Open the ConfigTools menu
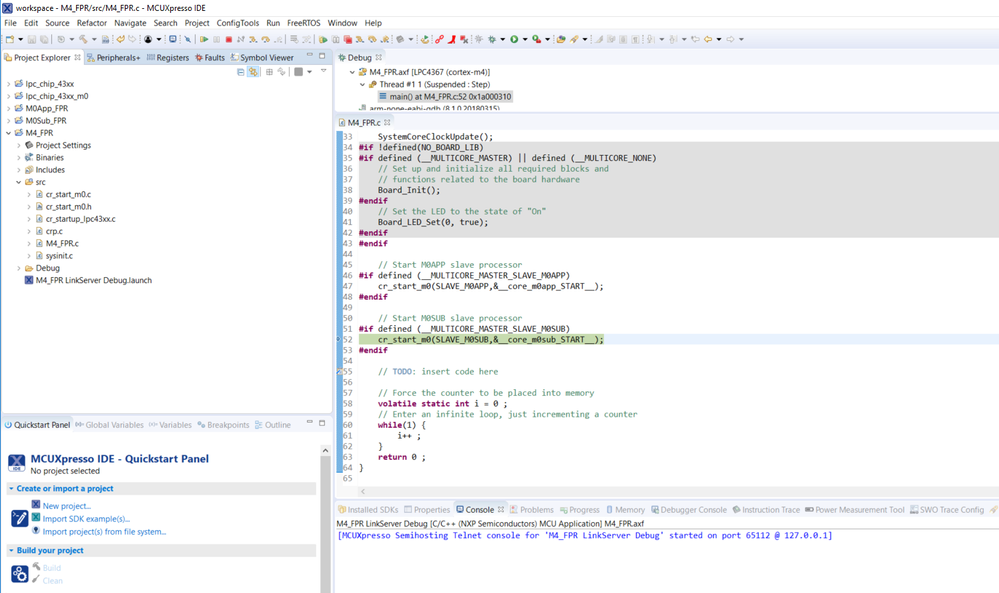999x593 pixels. click(x=238, y=23)
